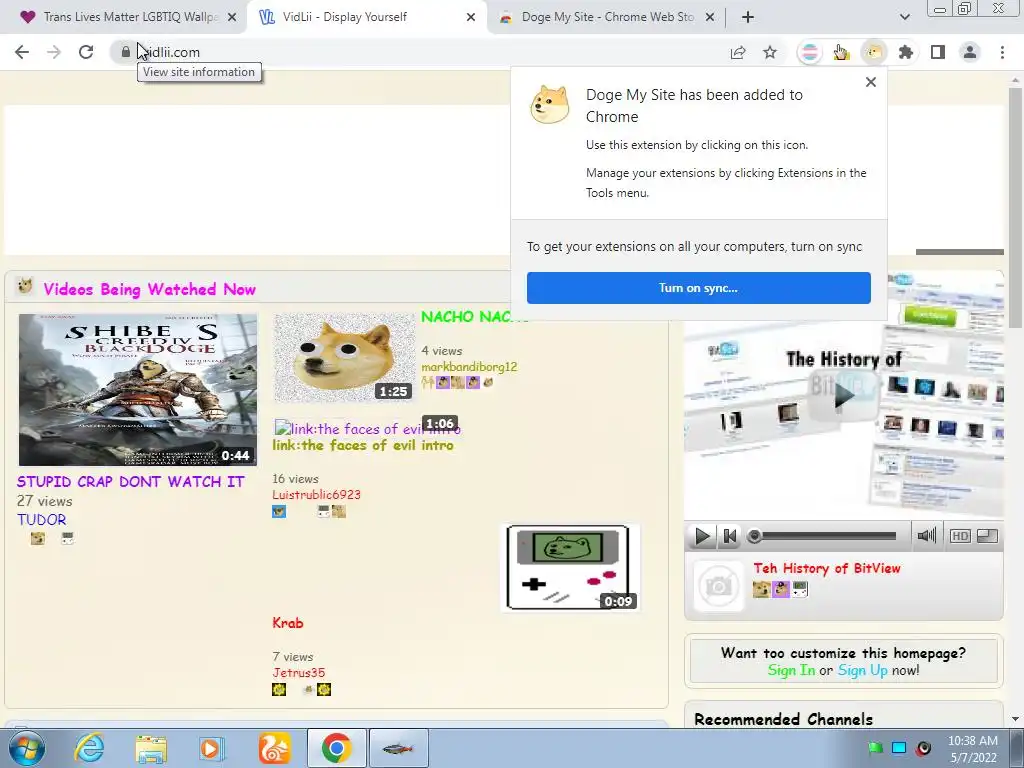Open the Doge My Site extension icon
Screen dimensions: 1024x768
pos(873,52)
